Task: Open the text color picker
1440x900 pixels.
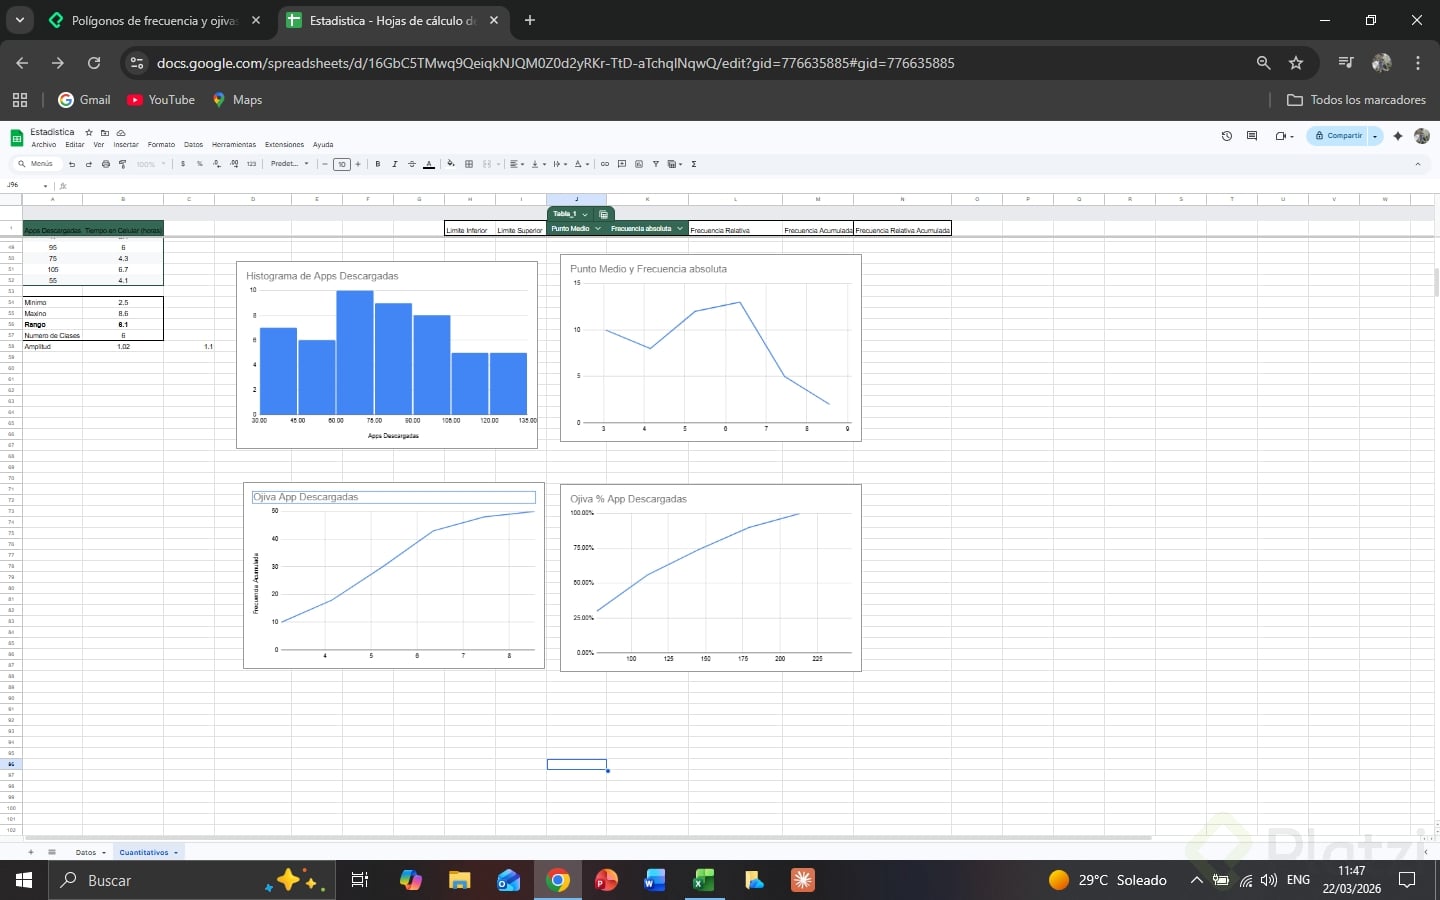Action: 429,164
